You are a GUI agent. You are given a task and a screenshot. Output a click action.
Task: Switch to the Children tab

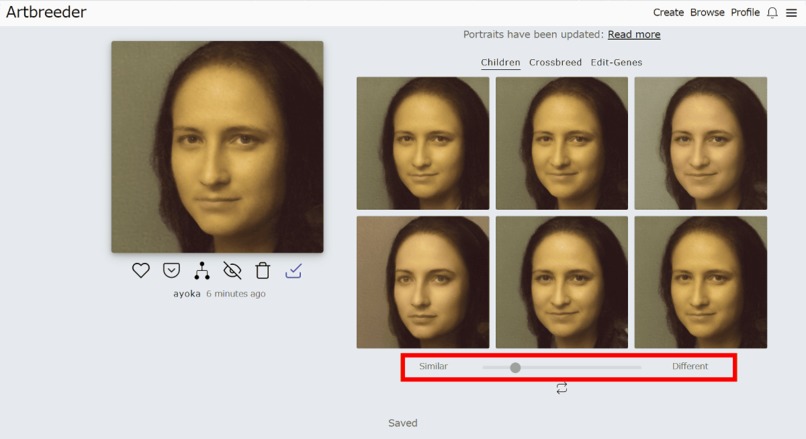coord(501,62)
